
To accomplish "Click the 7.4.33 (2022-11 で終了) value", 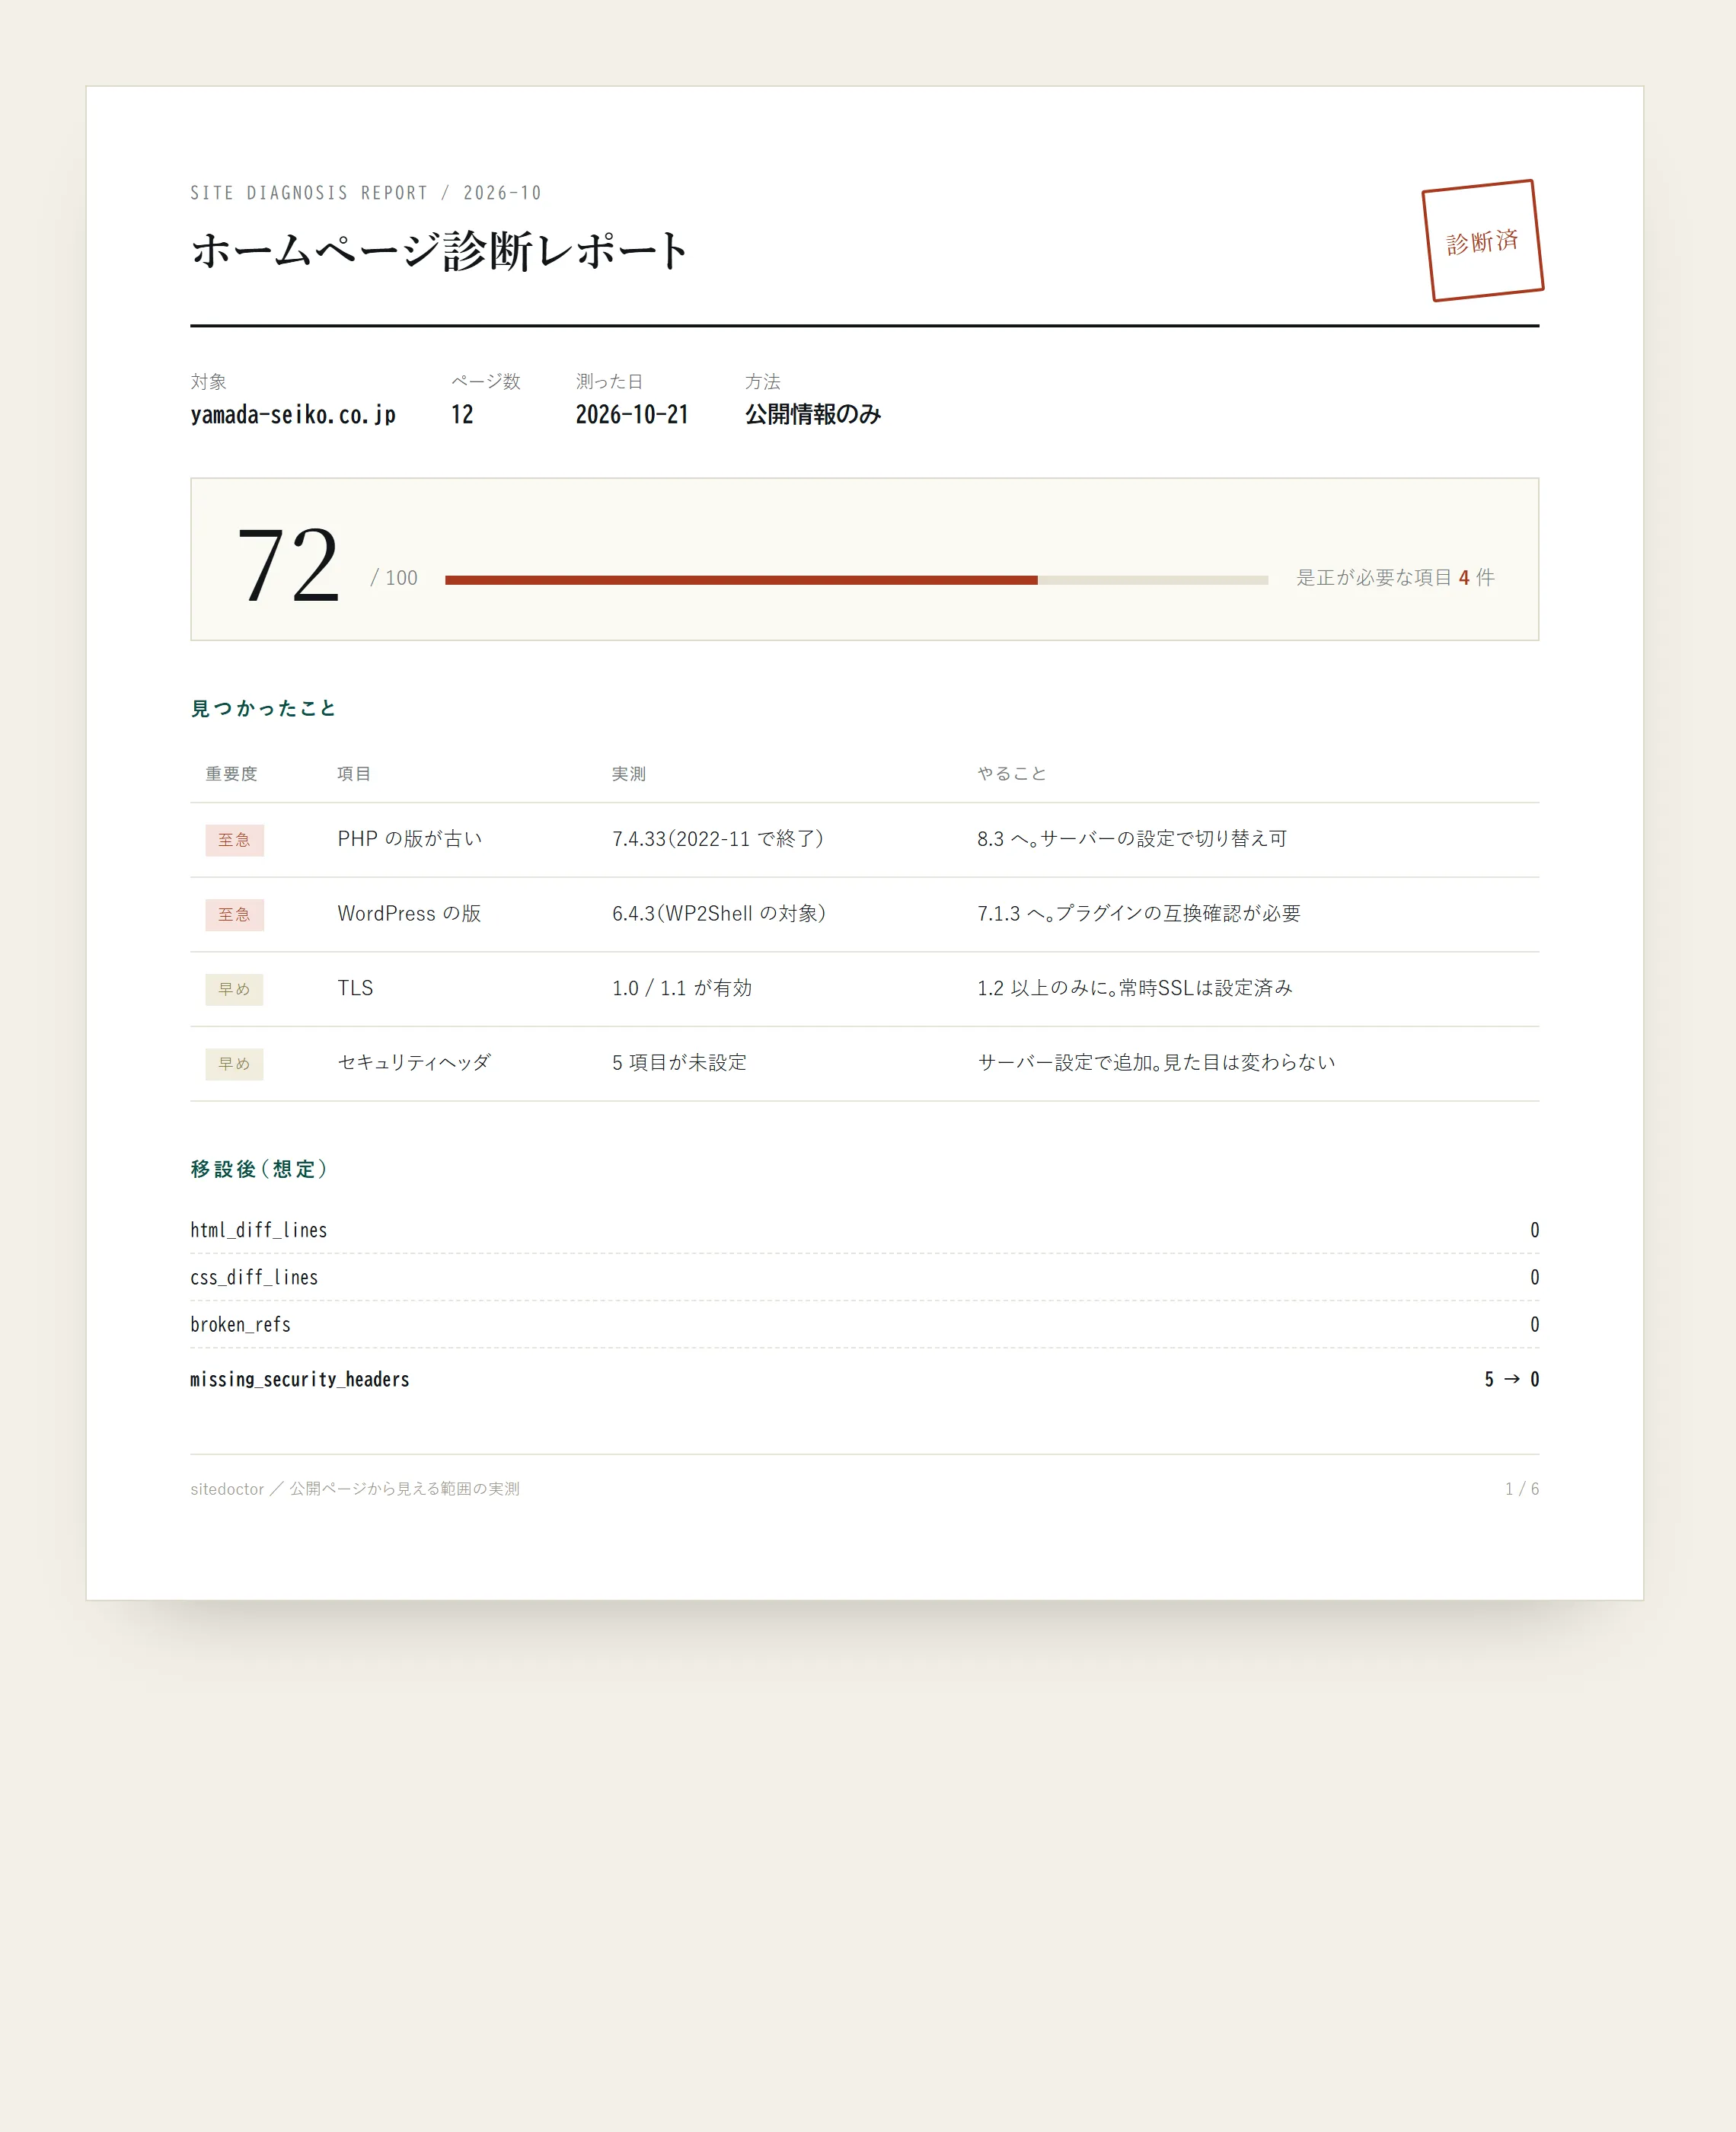I will [719, 839].
